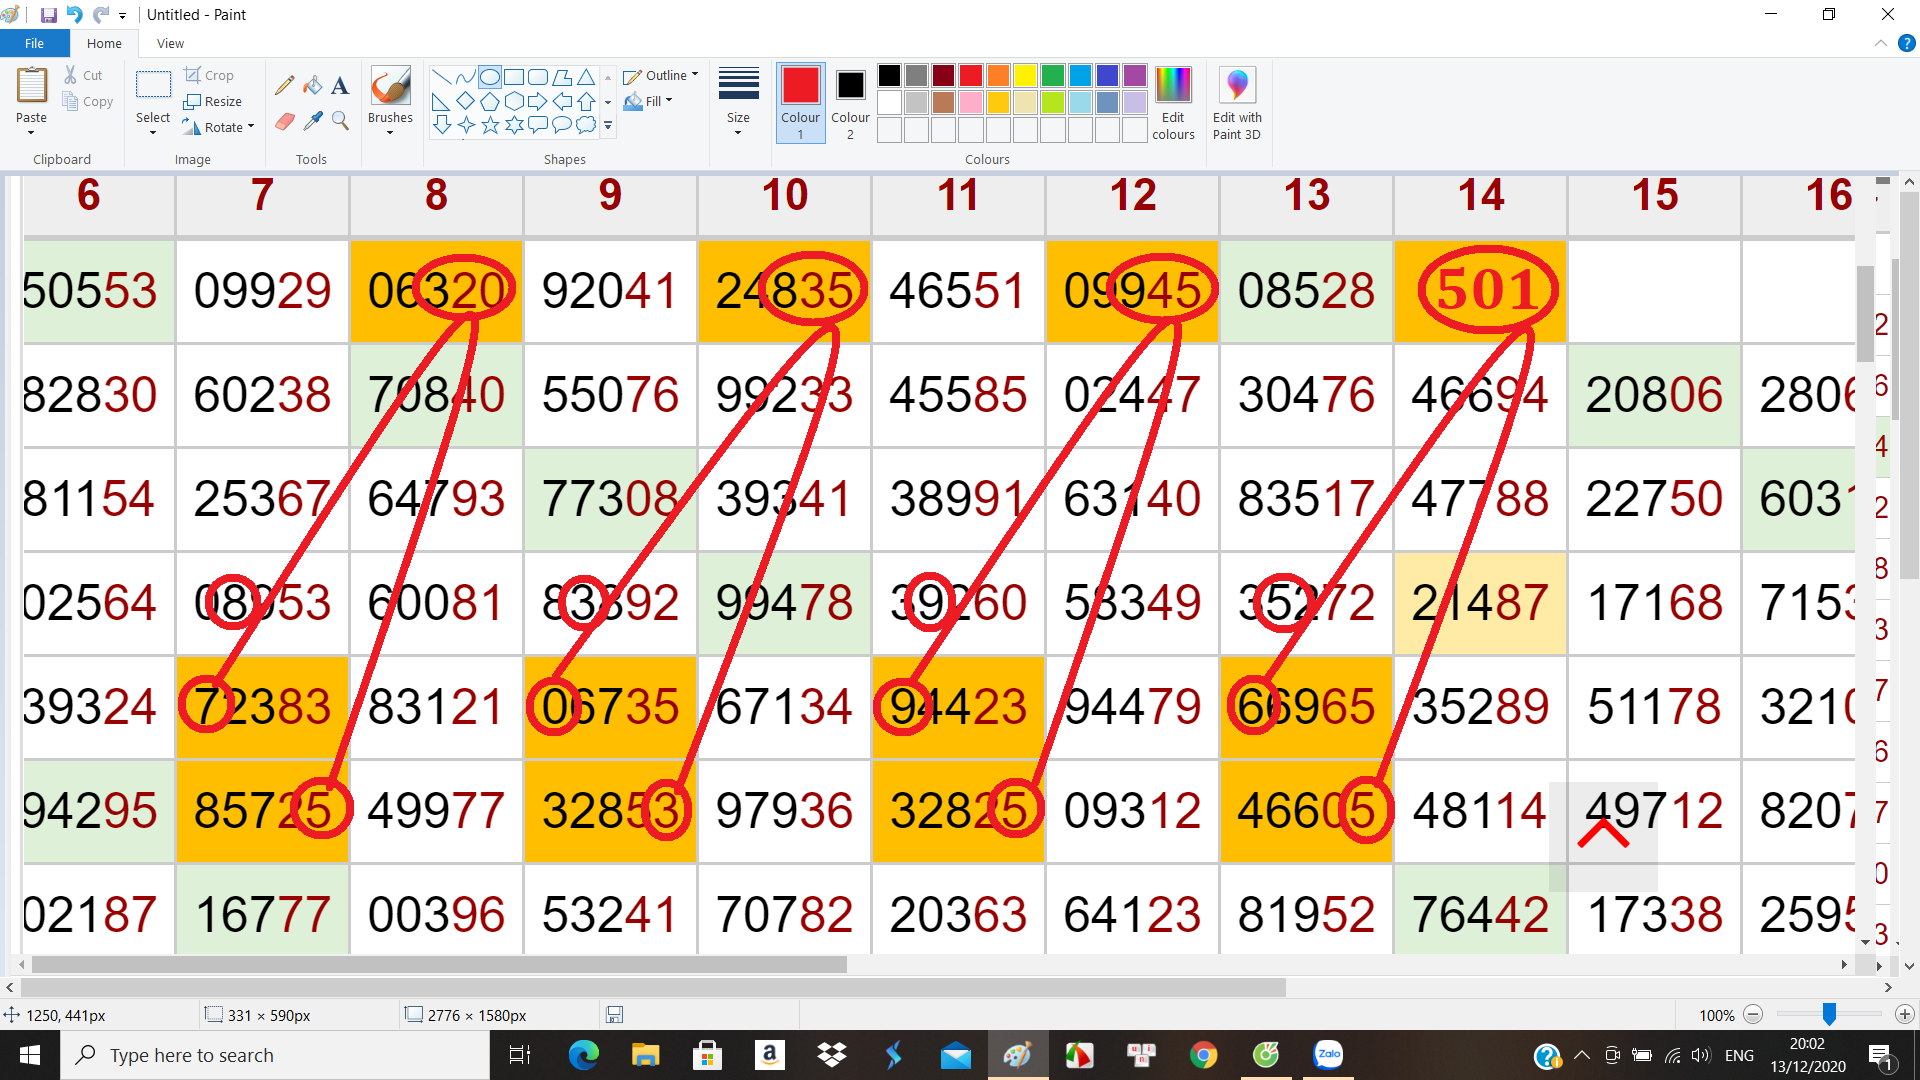This screenshot has height=1080, width=1920.
Task: Toggle Colour 1 as active colour
Action: 800,102
